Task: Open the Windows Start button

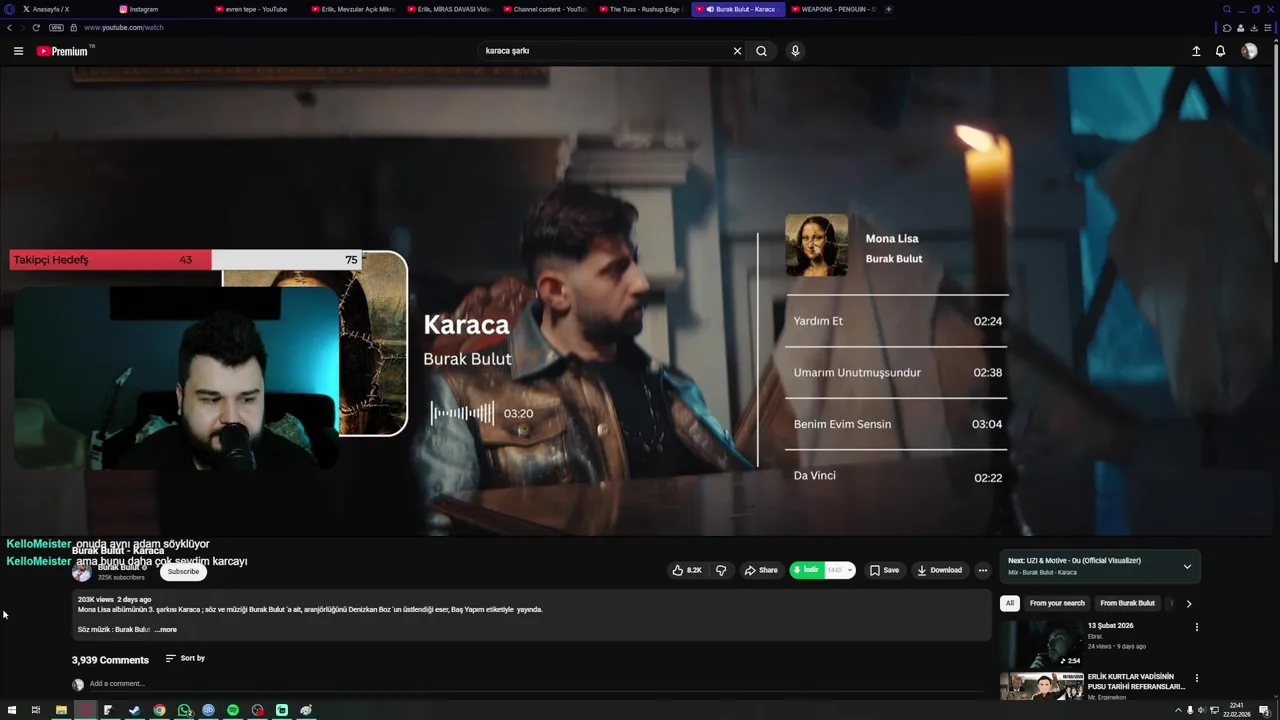Action: (12, 710)
